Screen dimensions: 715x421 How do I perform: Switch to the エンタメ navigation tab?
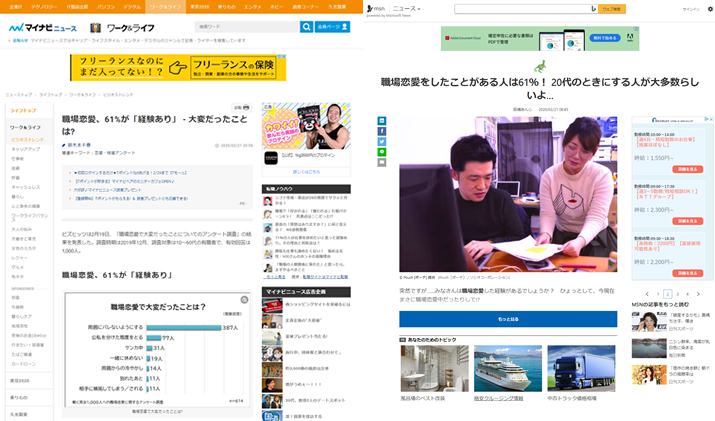point(253,5)
